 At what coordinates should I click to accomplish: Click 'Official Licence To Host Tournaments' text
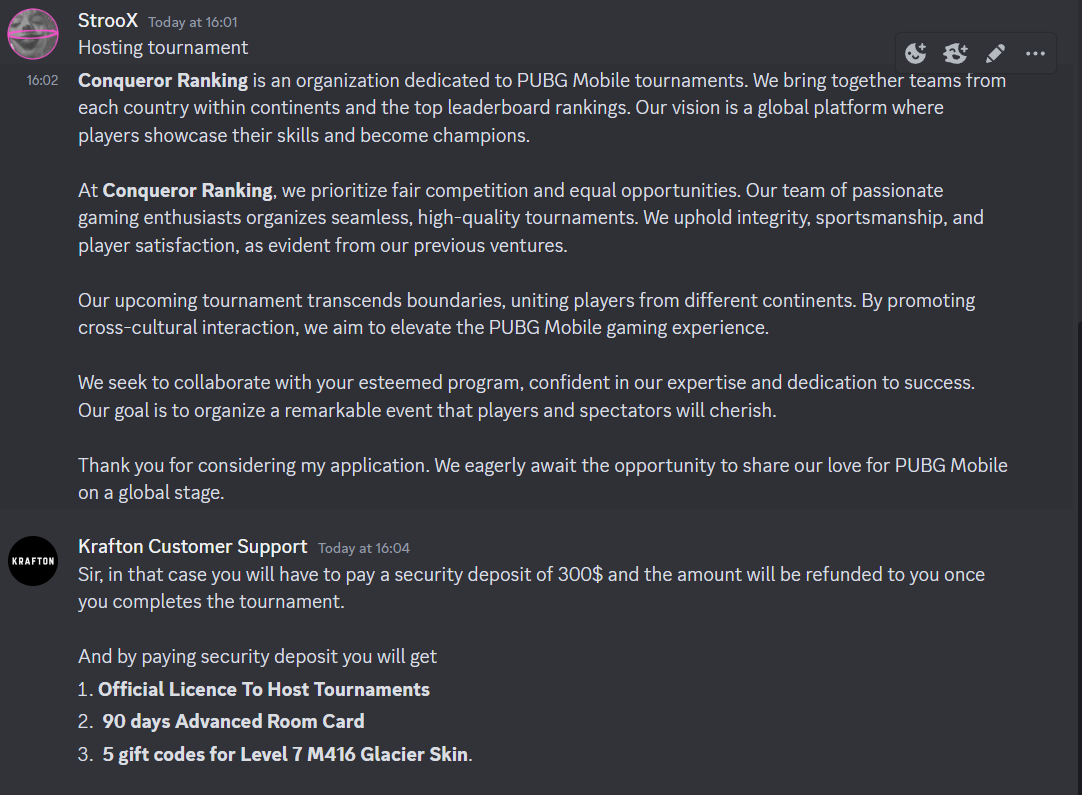coord(264,689)
